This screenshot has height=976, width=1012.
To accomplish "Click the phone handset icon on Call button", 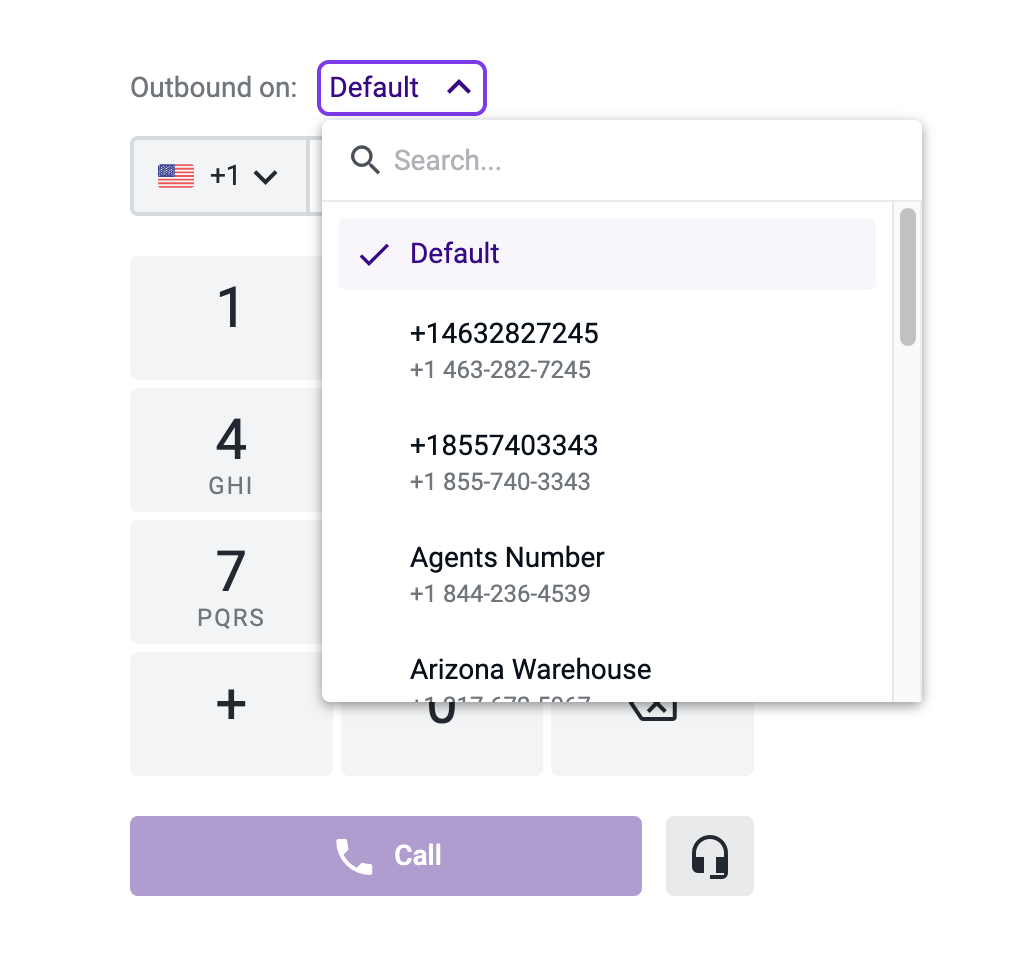I will coord(352,855).
